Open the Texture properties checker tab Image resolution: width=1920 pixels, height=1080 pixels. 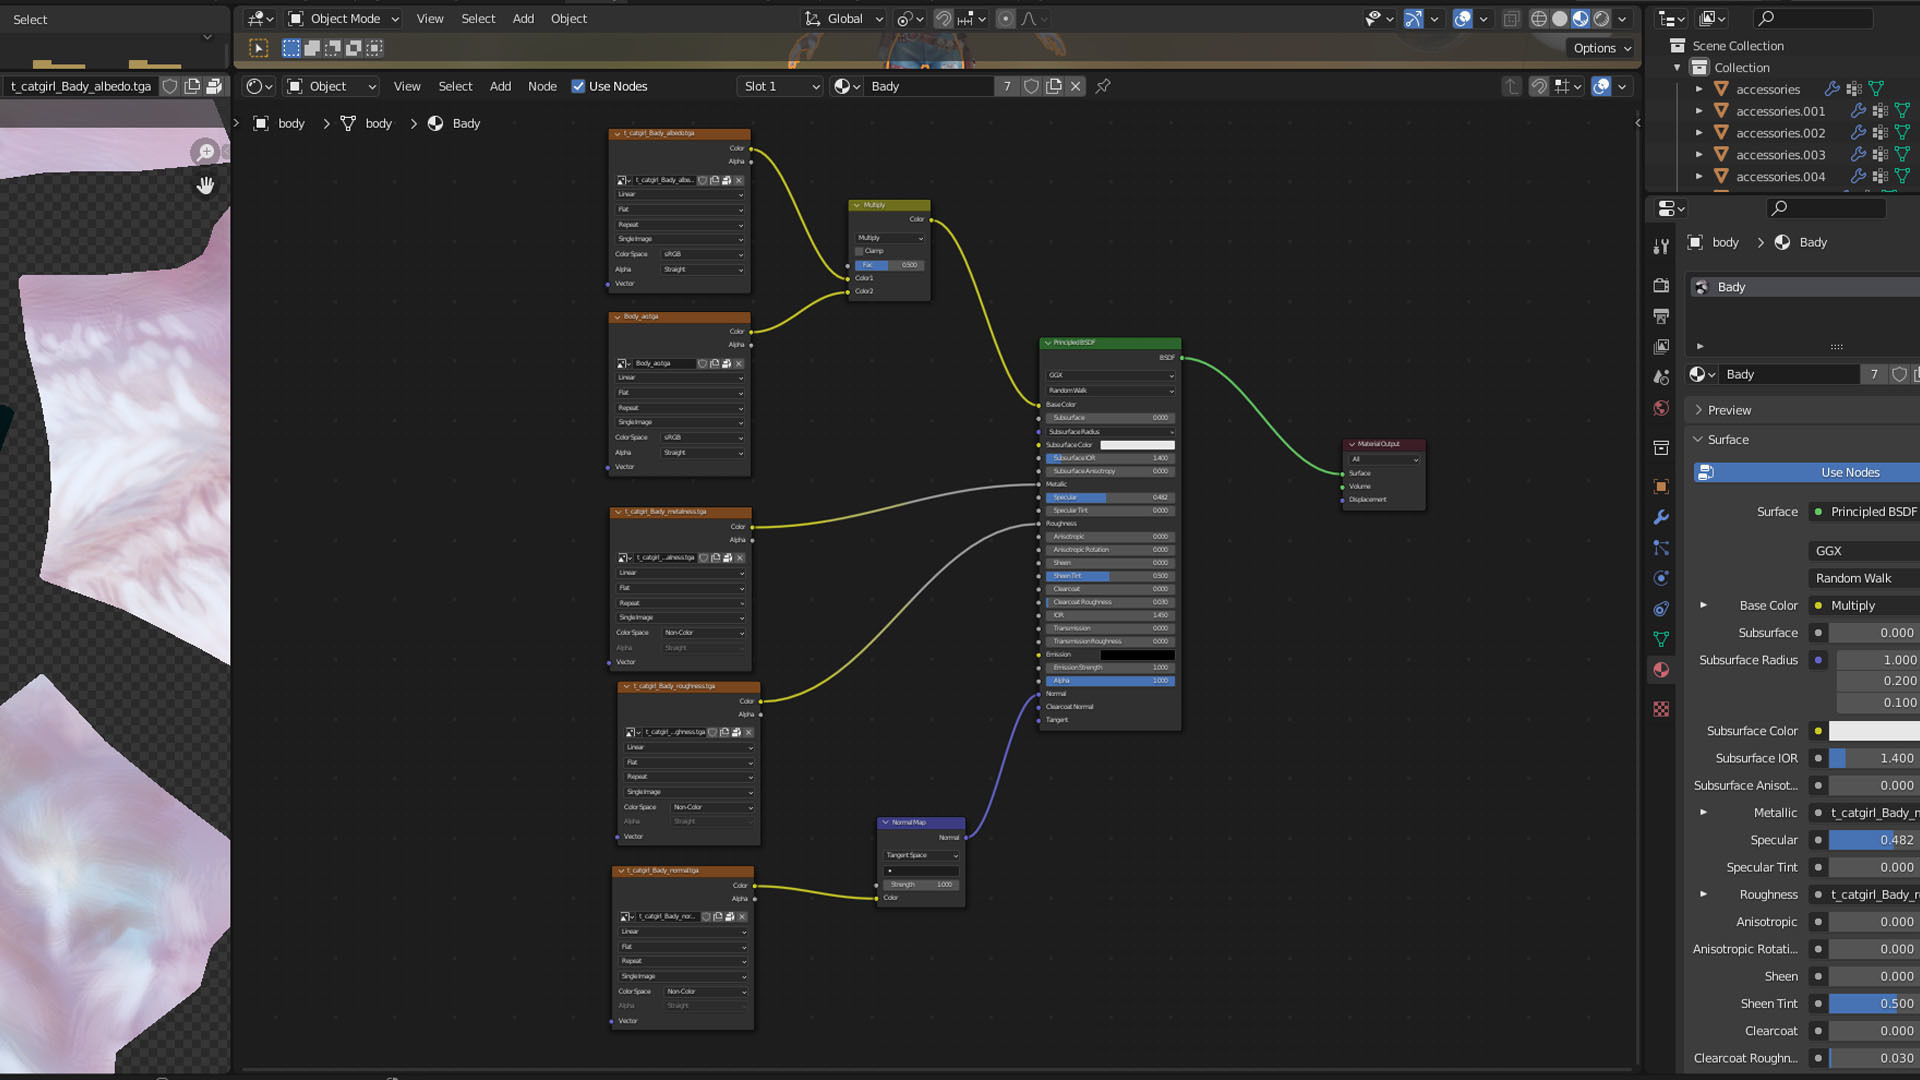click(x=1661, y=709)
